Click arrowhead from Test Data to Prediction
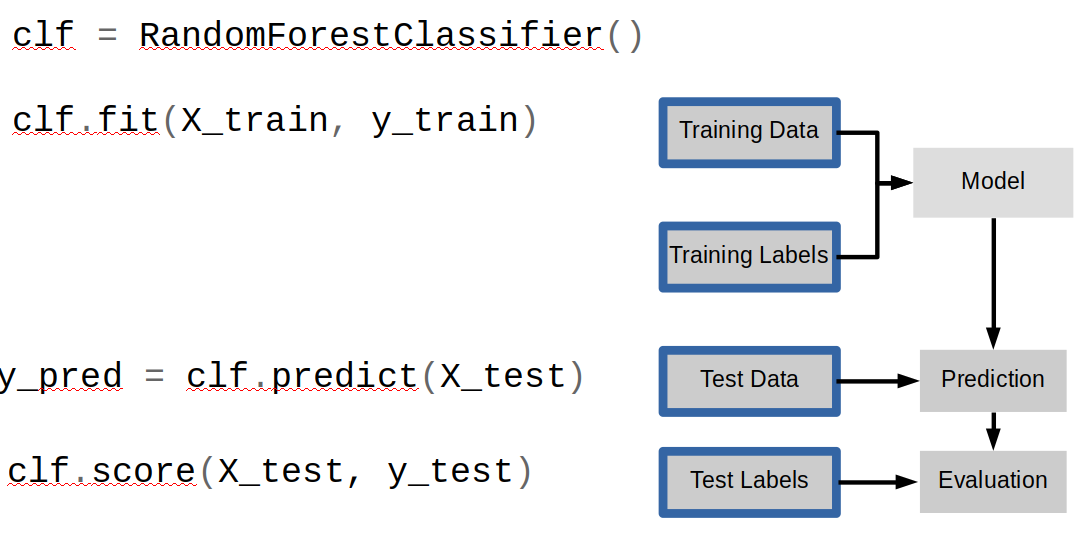 908,381
